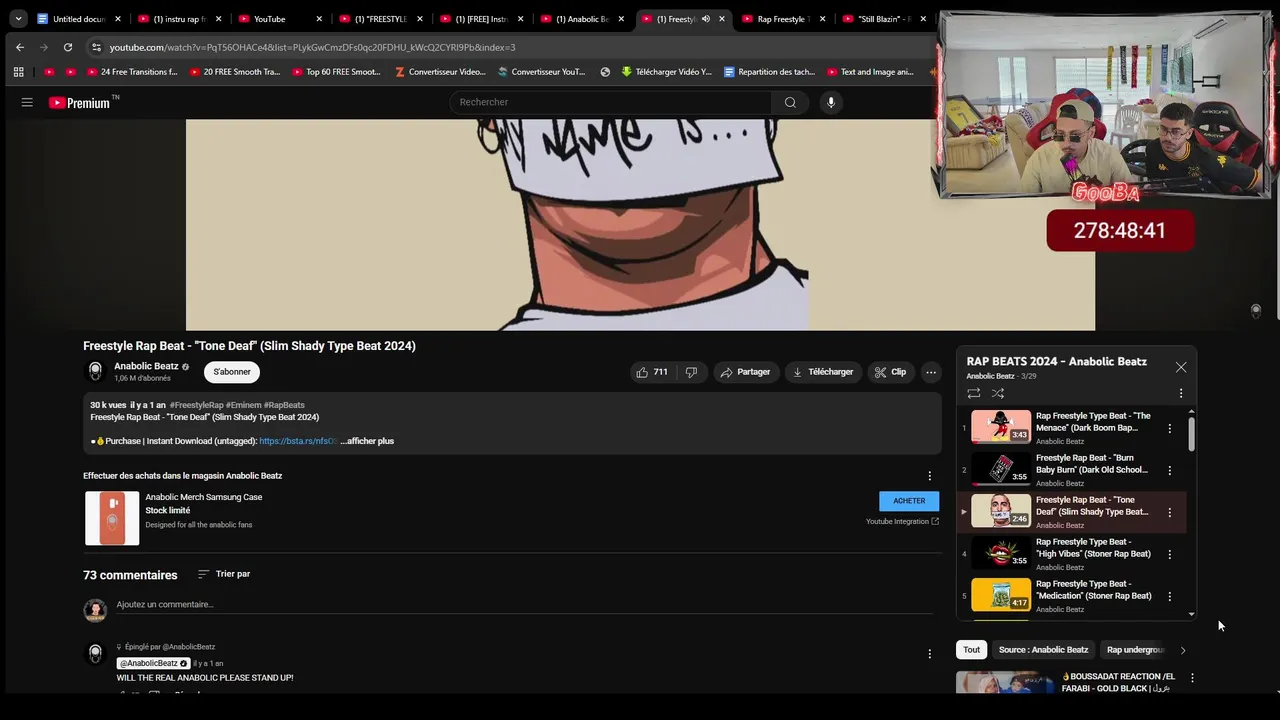The width and height of the screenshot is (1280, 720).
Task: Close the (1) Anabolic Beatz tab
Action: tap(621, 19)
